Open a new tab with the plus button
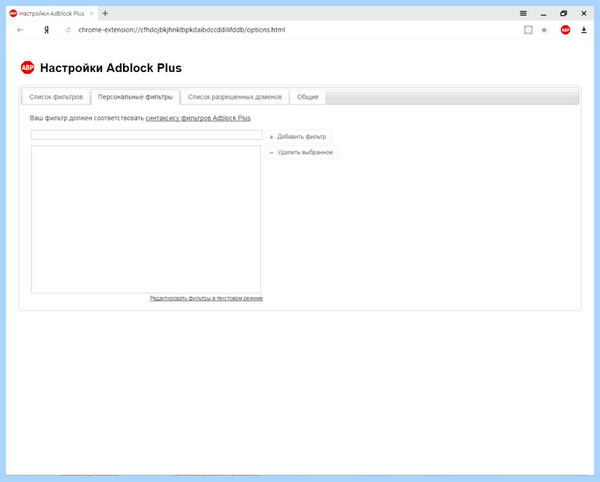The height and width of the screenshot is (482, 600). tap(105, 13)
